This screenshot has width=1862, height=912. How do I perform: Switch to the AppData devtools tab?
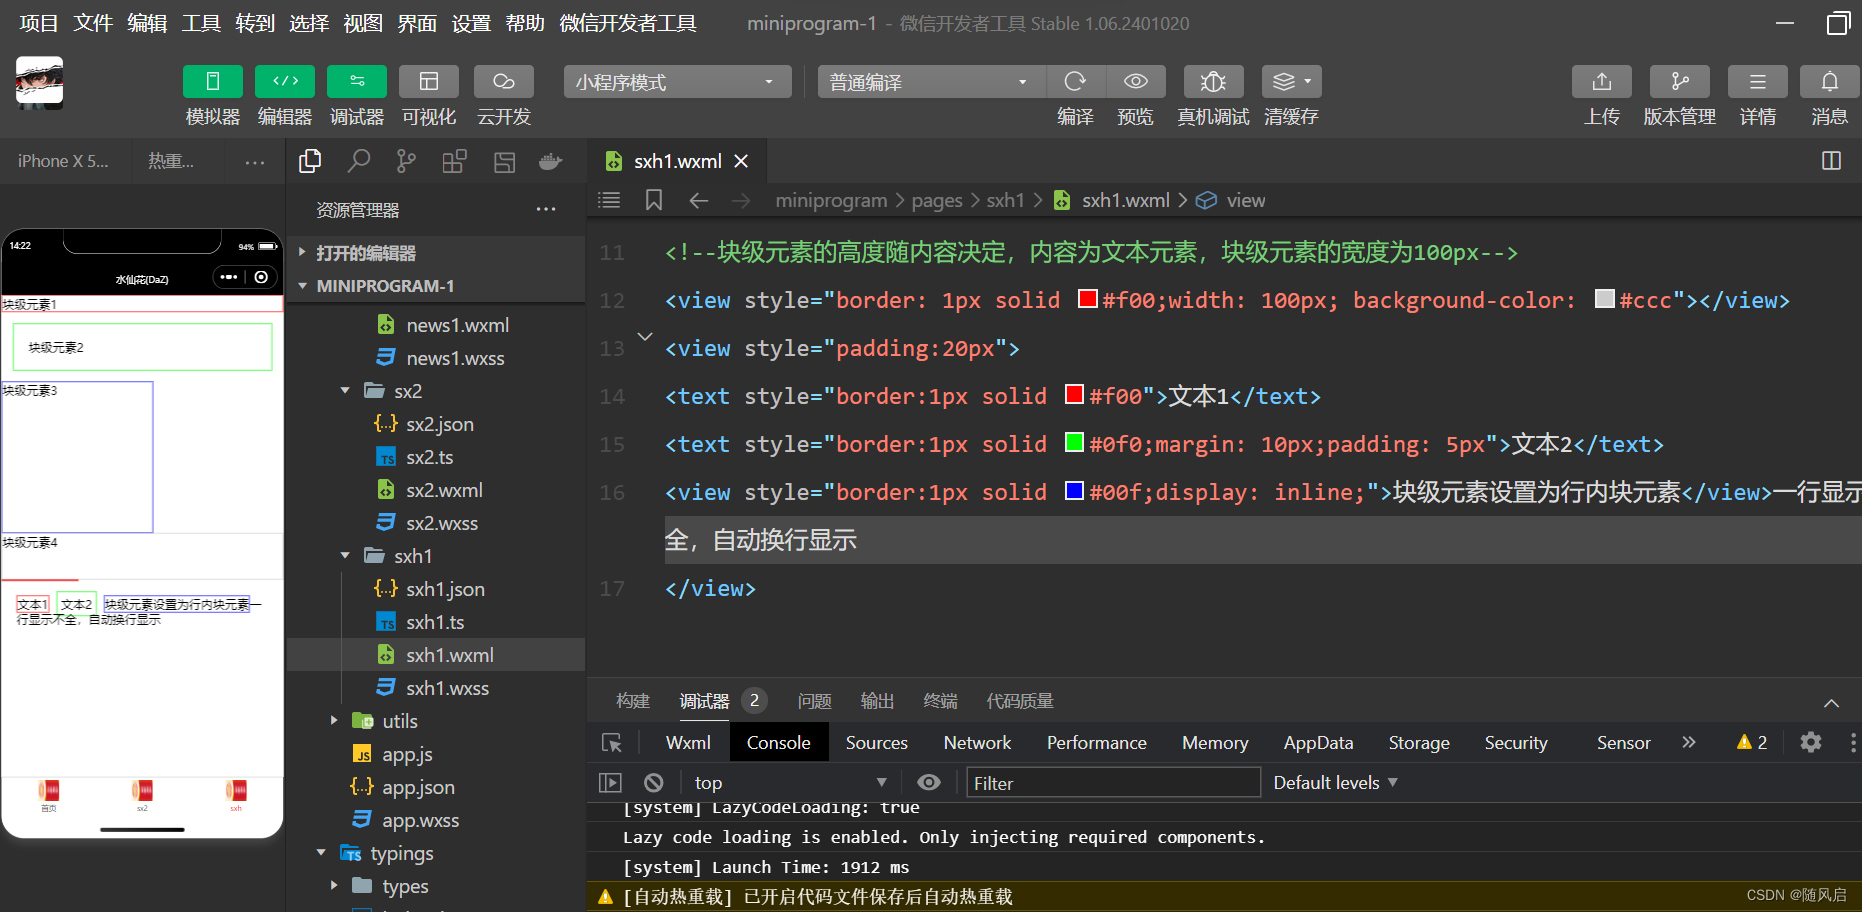(x=1318, y=742)
